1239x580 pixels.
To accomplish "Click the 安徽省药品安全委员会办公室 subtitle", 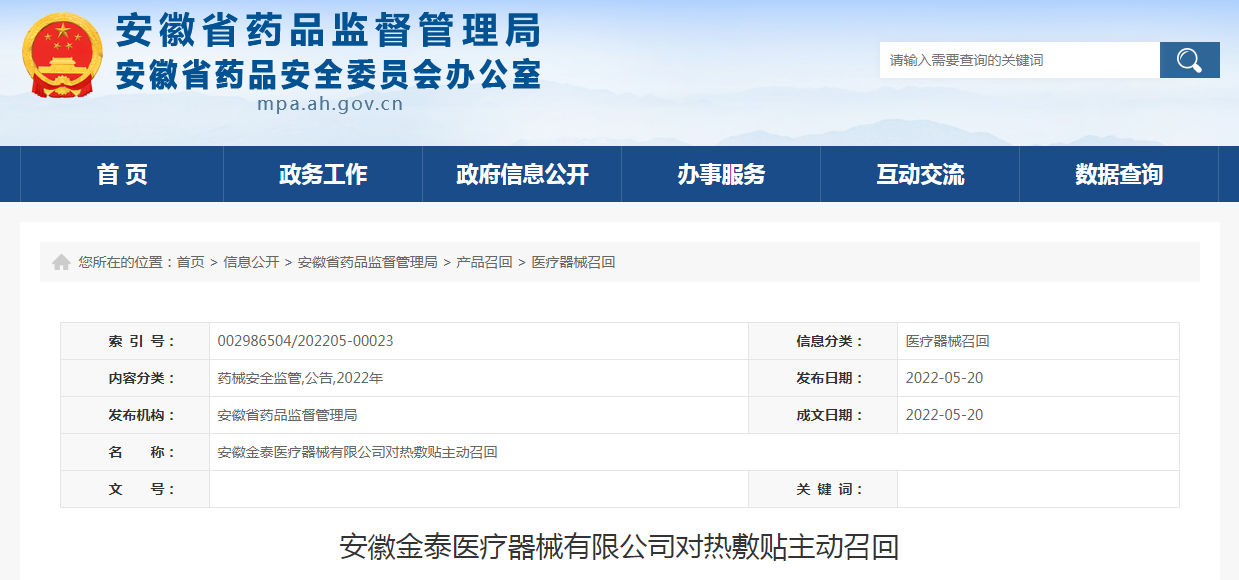I will click(328, 75).
